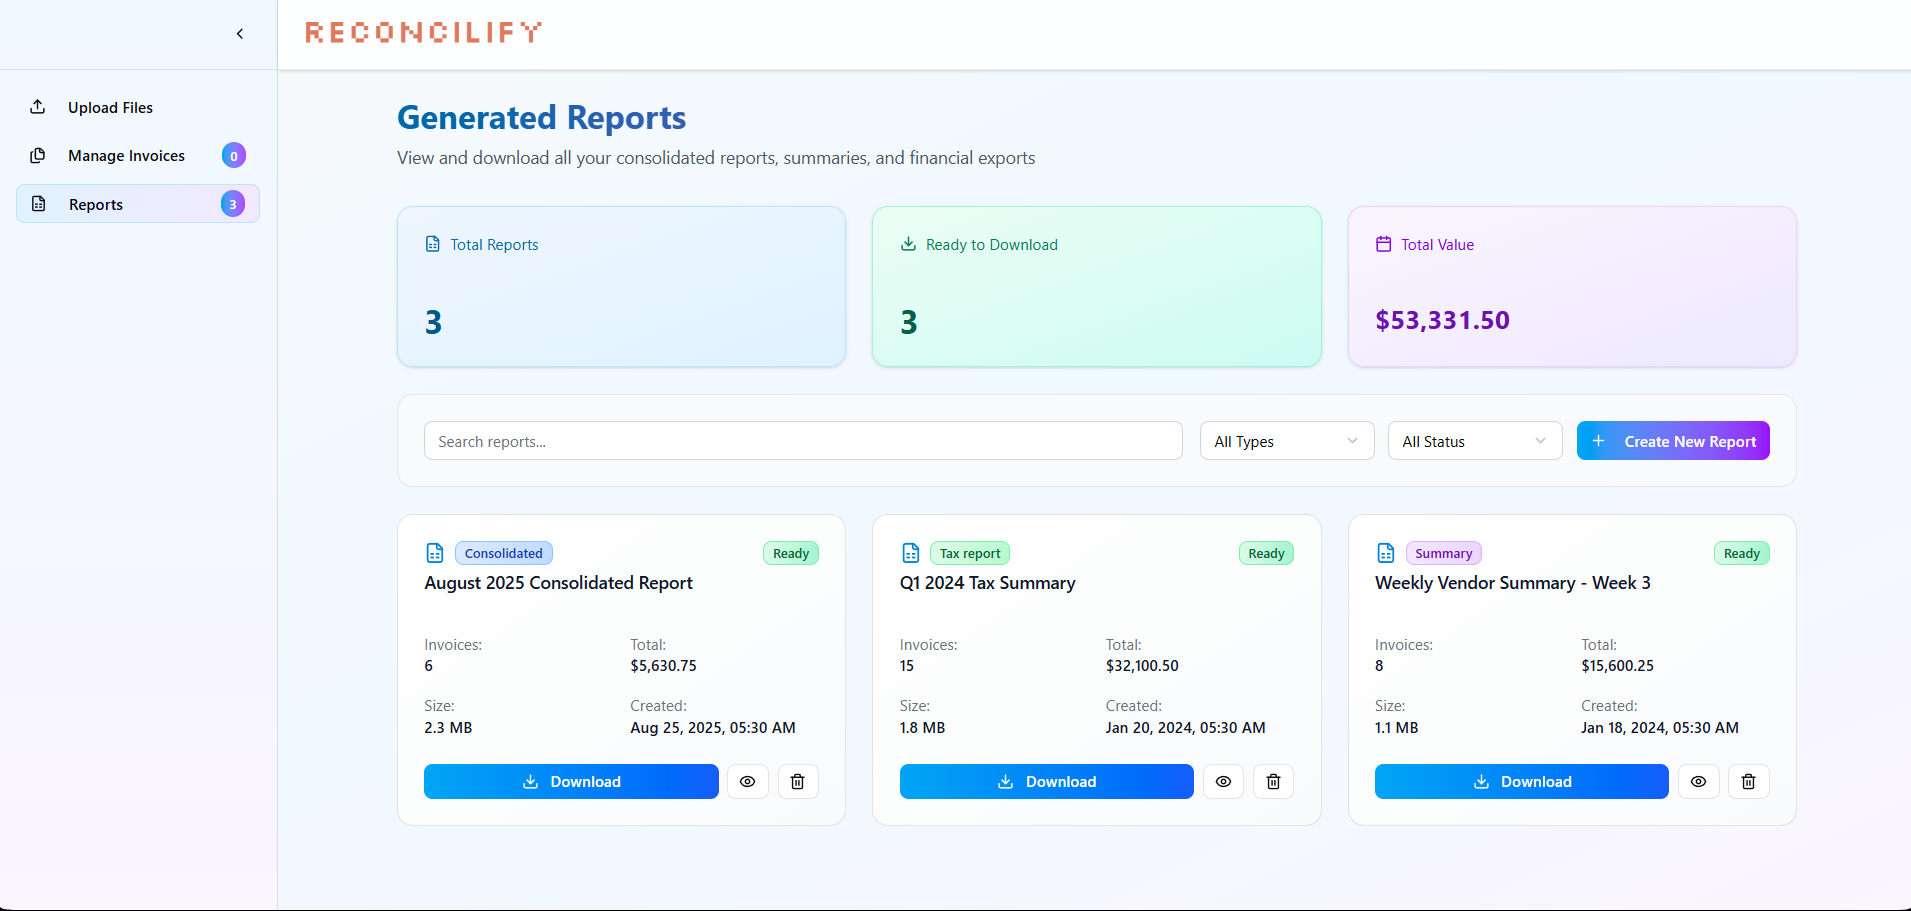Click the Jan 20, 2024 created date
The width and height of the screenshot is (1911, 911).
[1186, 728]
